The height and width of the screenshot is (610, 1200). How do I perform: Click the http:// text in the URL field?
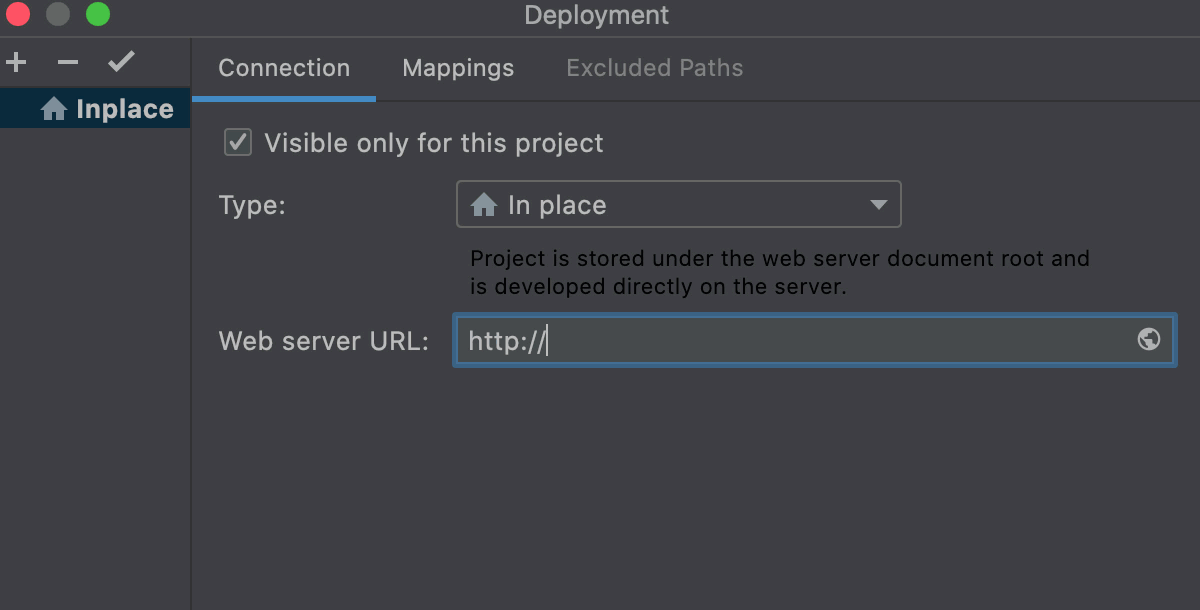pos(504,340)
